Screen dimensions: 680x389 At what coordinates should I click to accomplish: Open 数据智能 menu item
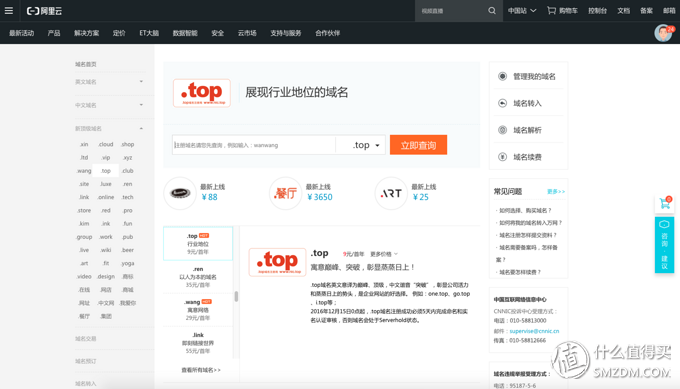pos(185,33)
